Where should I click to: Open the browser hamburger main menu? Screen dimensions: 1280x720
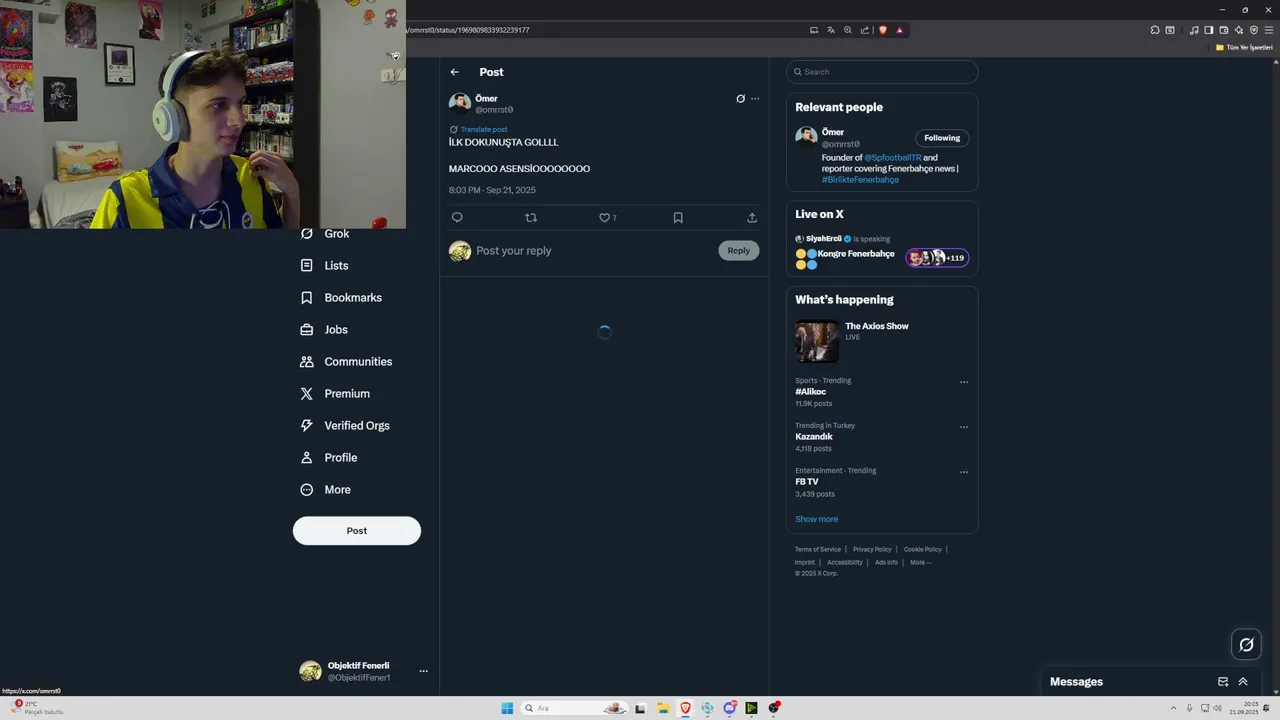pos(1269,30)
